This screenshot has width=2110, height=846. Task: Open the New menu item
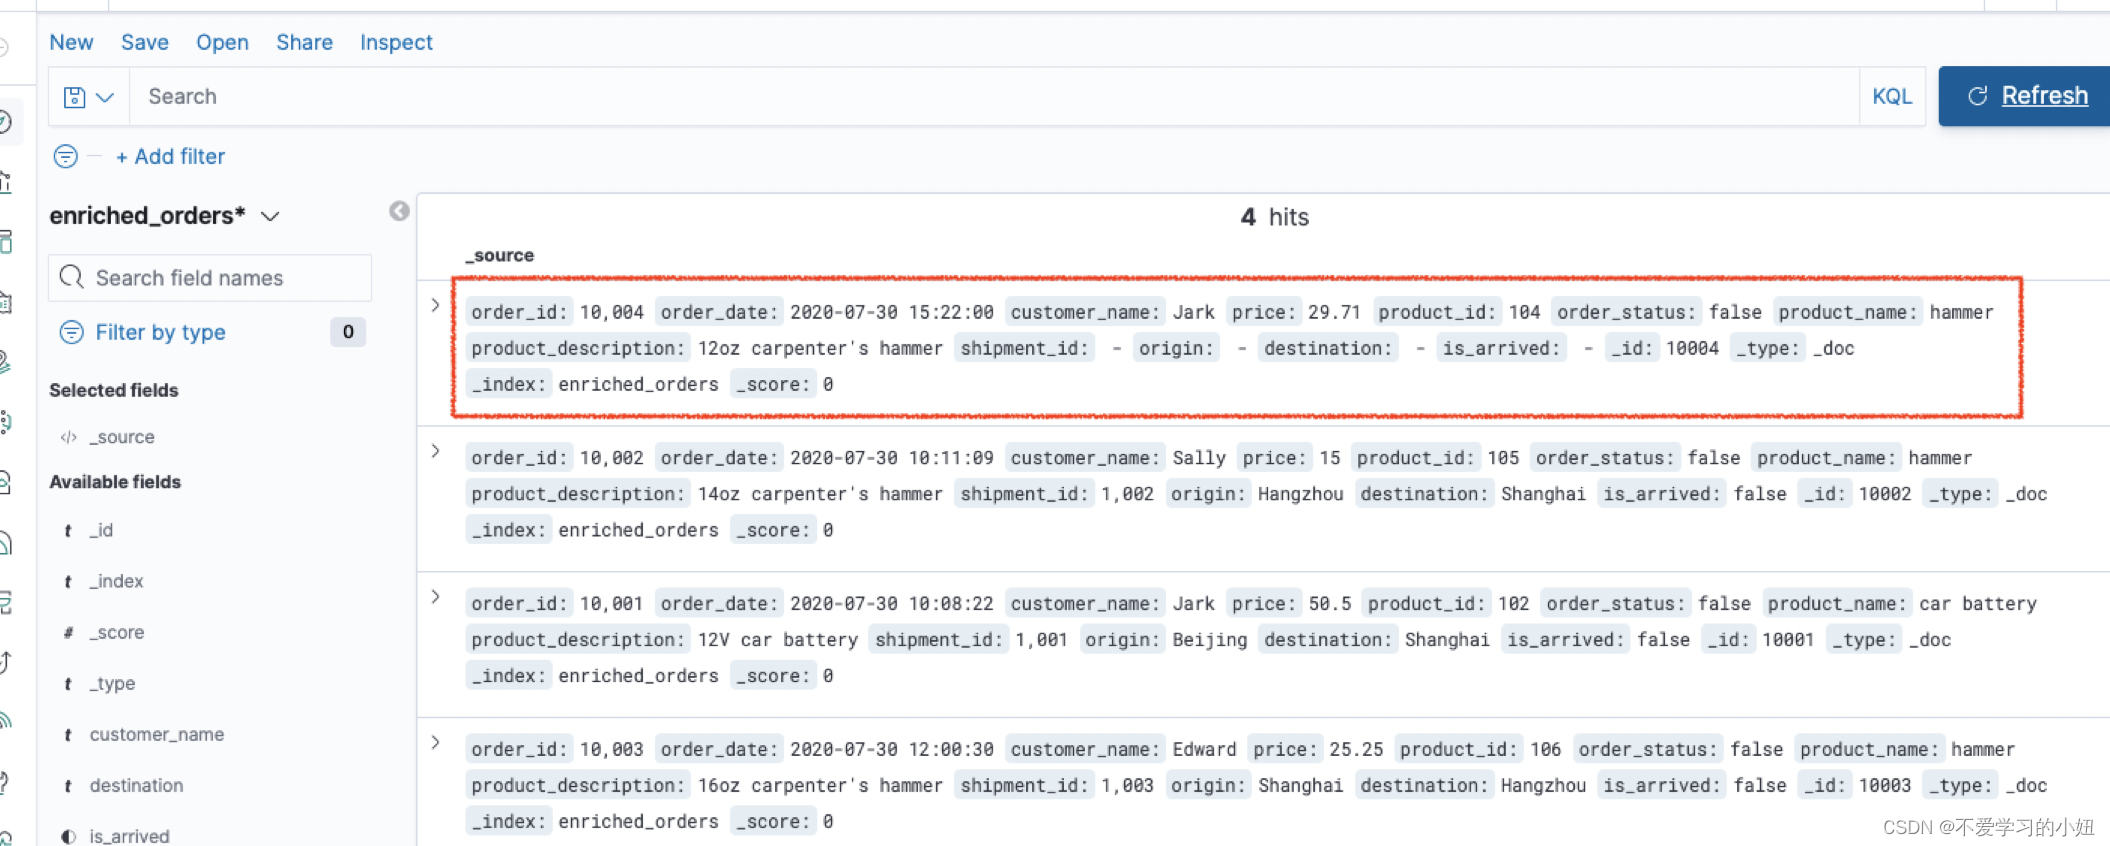coord(71,42)
